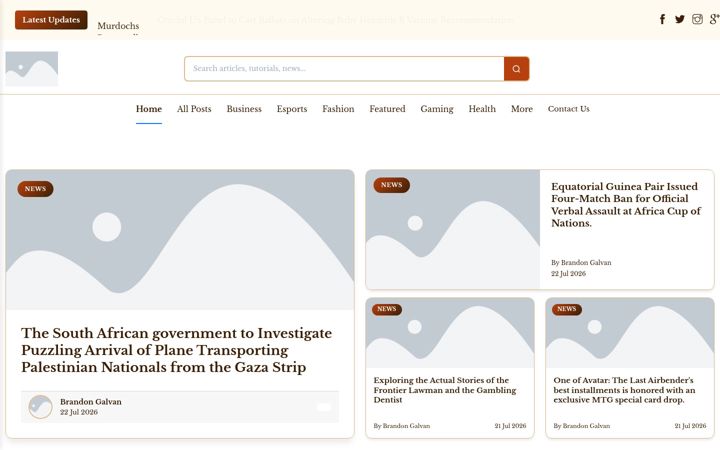The width and height of the screenshot is (720, 450).
Task: Click the Latest Updates button
Action: [x=51, y=20]
